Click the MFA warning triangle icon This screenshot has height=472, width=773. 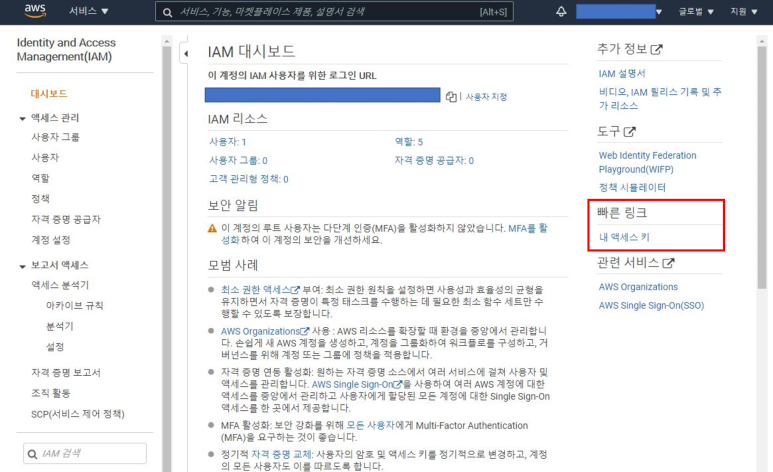(212, 228)
